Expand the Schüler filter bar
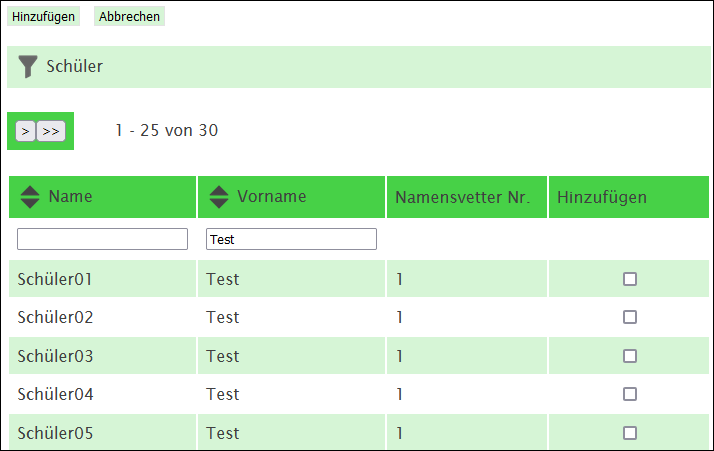 click(x=359, y=67)
